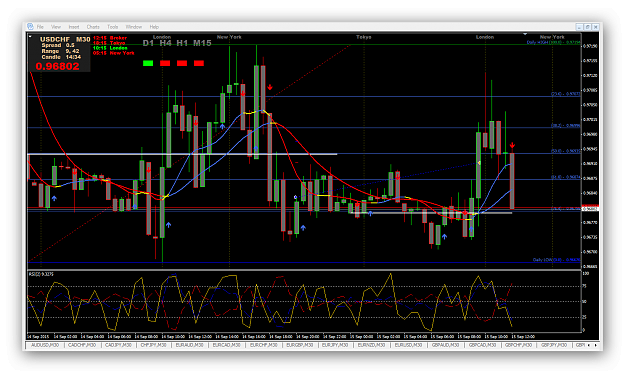Click the green D1 trend indicator box
This screenshot has height=373, width=625.
(x=148, y=63)
